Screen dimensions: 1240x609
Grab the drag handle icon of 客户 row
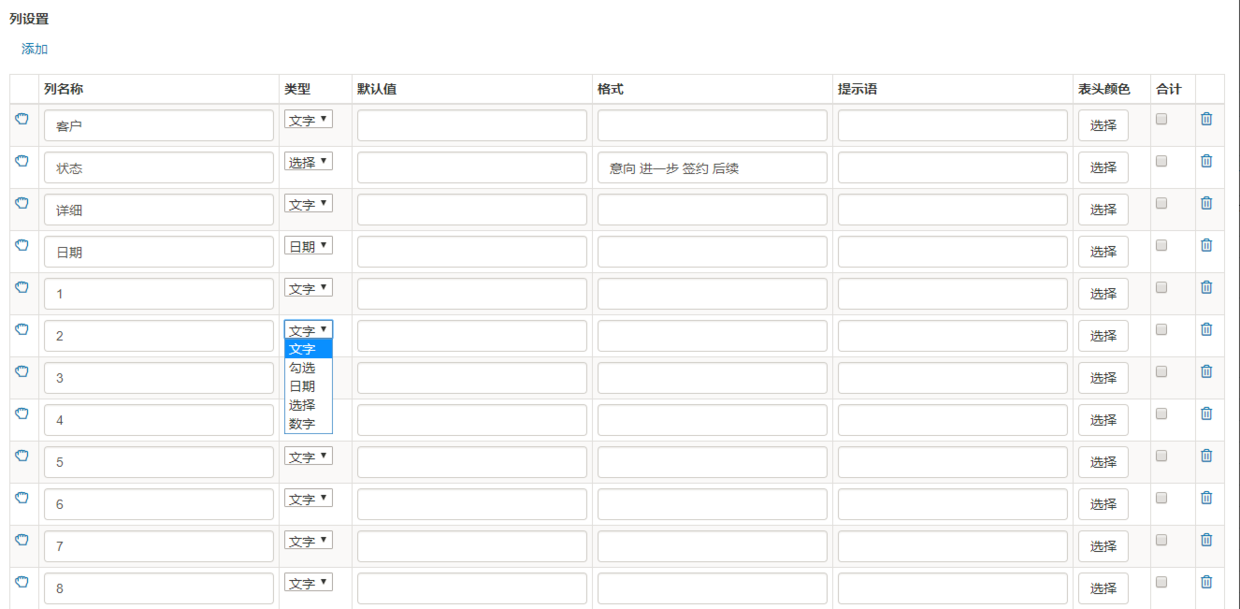pyautogui.click(x=22, y=119)
